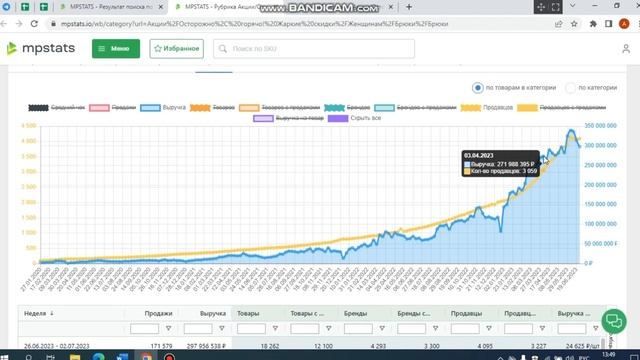Select 'по категории' radio
Viewport: 640px width, 360px height.
click(x=571, y=88)
